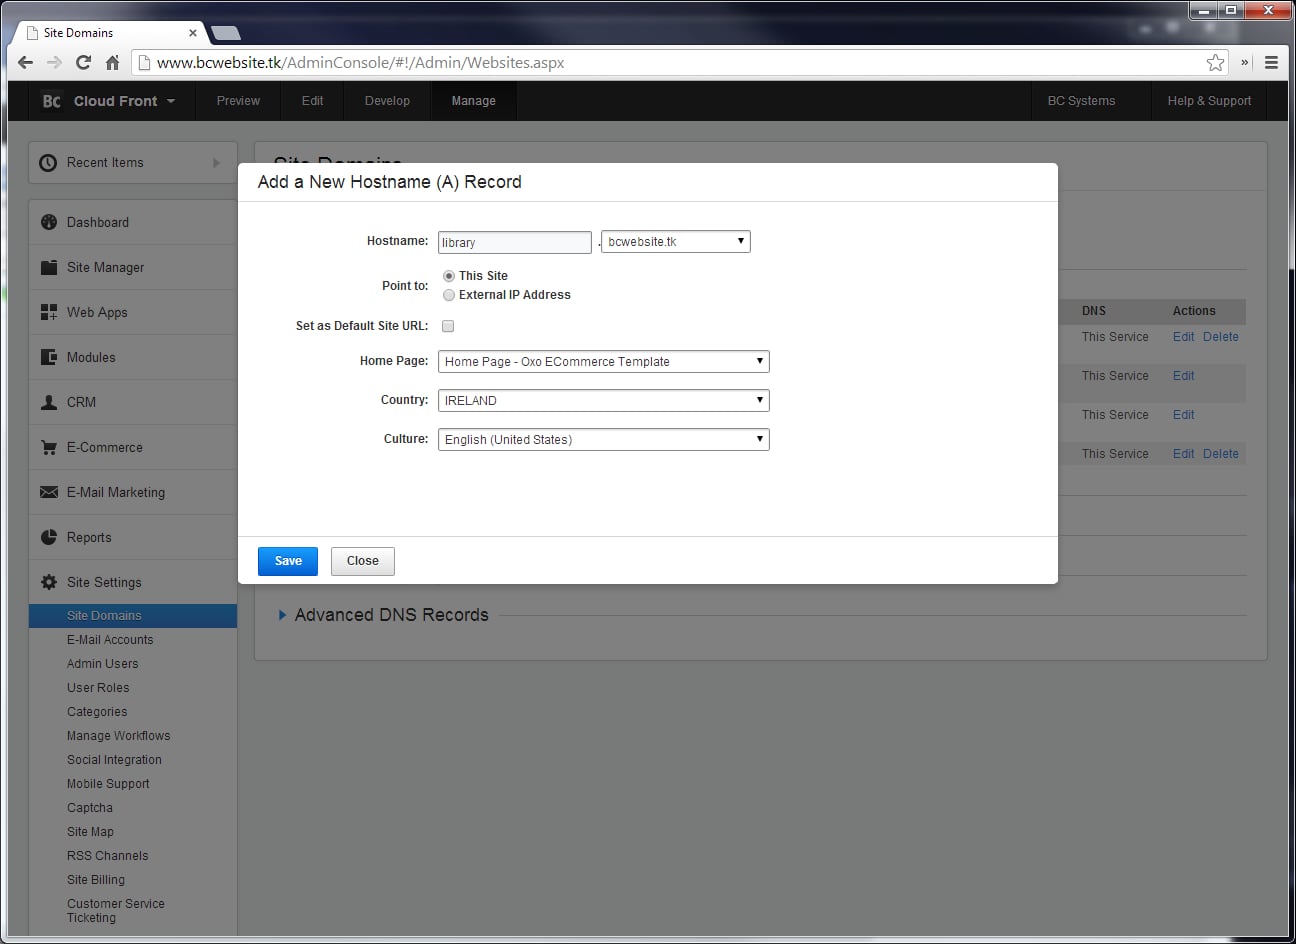Click the first row Delete link
The image size is (1296, 944).
pyautogui.click(x=1220, y=337)
